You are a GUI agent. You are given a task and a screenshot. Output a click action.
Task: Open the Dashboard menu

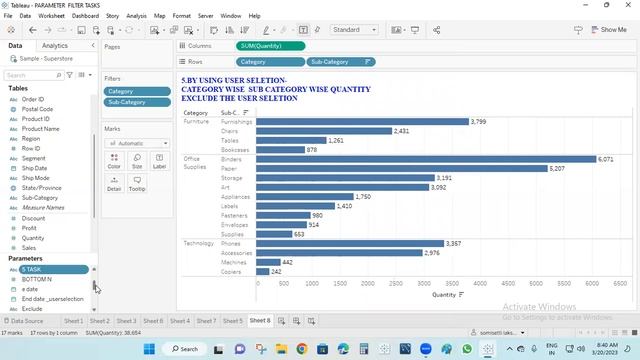click(x=85, y=16)
